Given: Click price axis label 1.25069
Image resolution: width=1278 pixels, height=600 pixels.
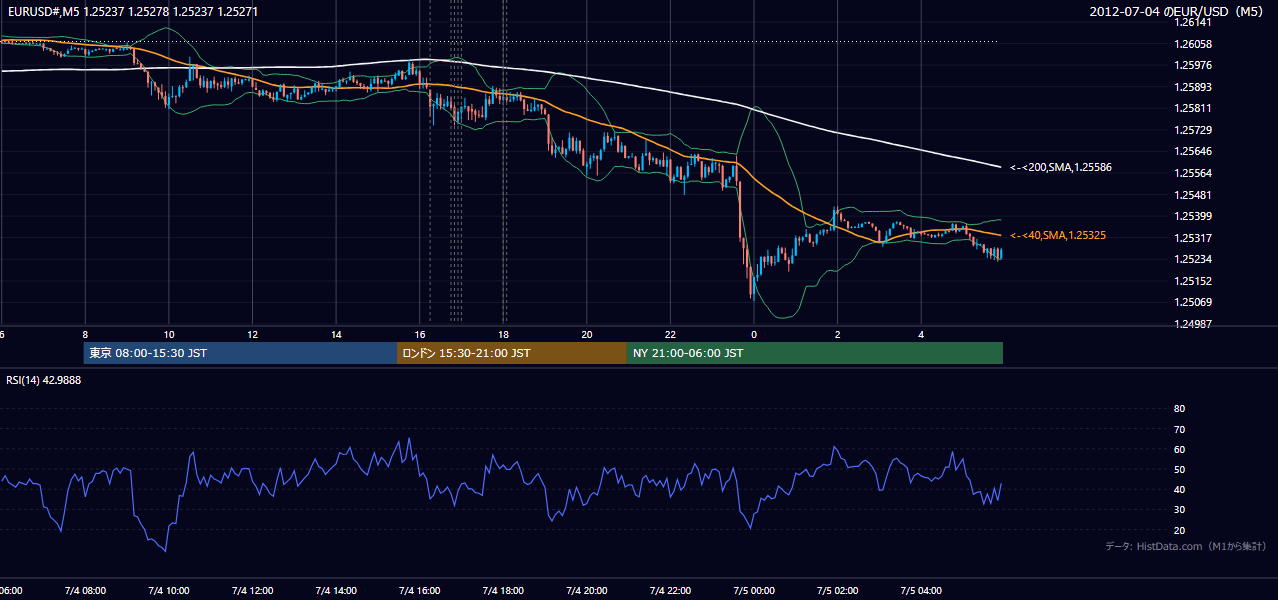Looking at the screenshot, I should pyautogui.click(x=1193, y=302).
